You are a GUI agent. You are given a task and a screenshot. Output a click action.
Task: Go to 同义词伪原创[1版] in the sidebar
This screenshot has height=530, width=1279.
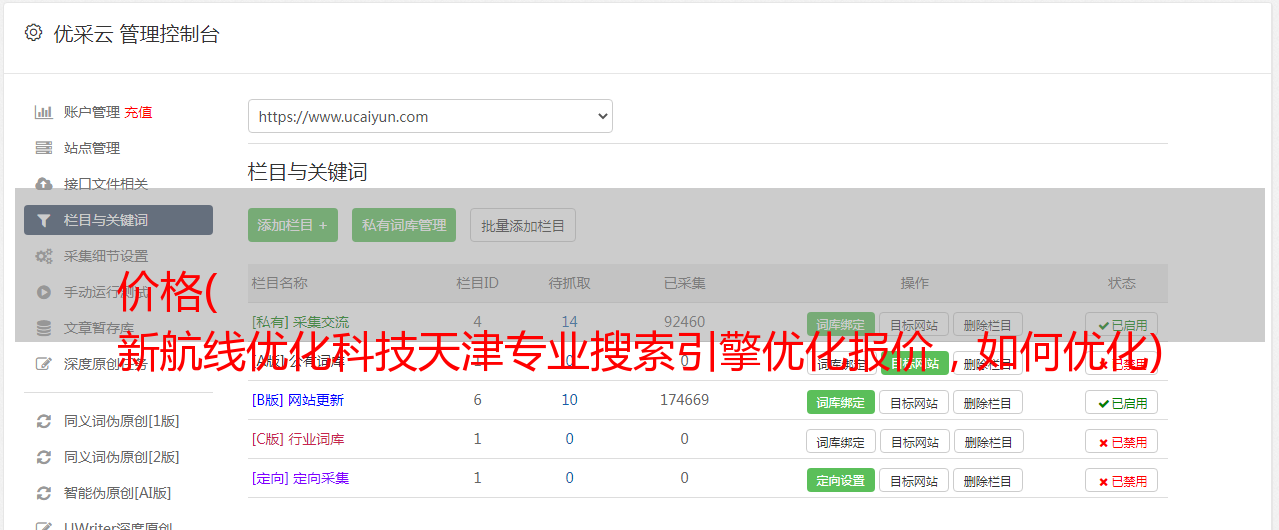[122, 421]
